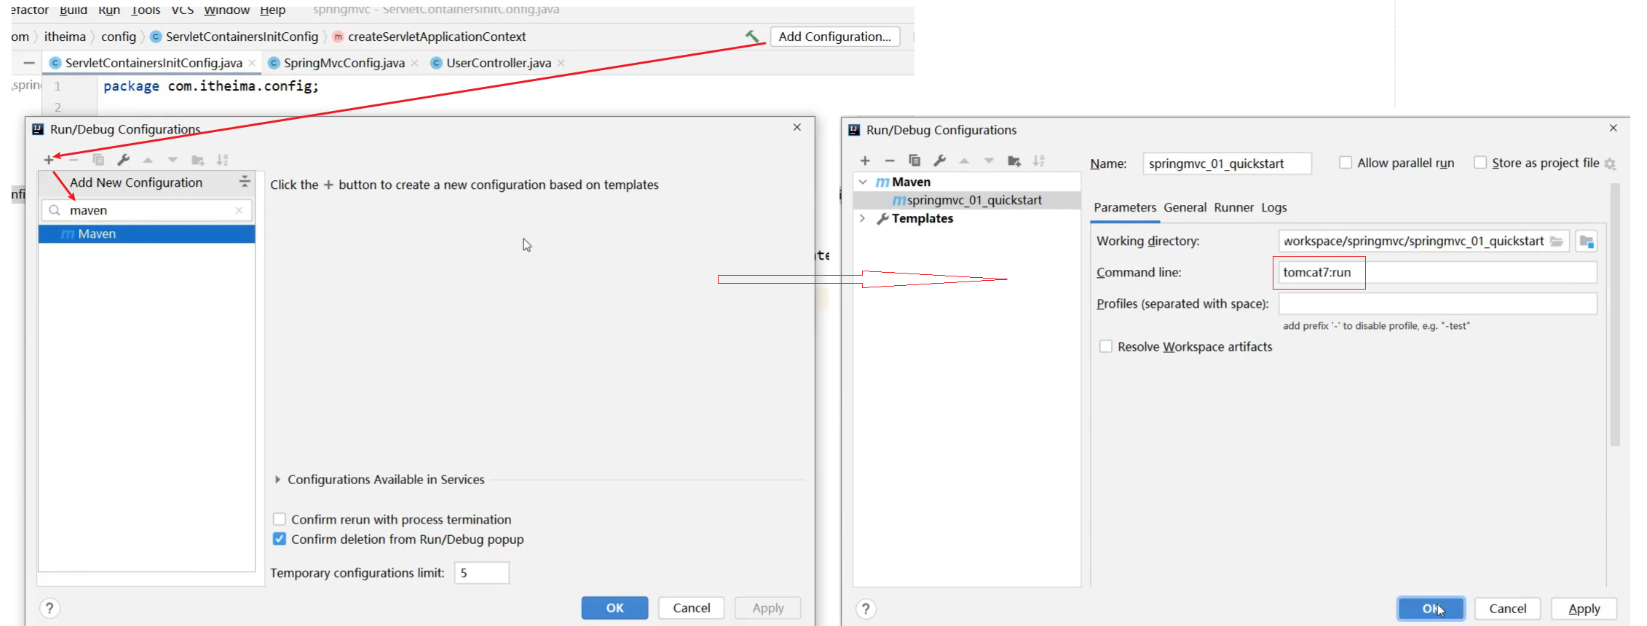This screenshot has height=626, width=1647.
Task: Collapse the Maven tree node
Action: click(x=863, y=182)
